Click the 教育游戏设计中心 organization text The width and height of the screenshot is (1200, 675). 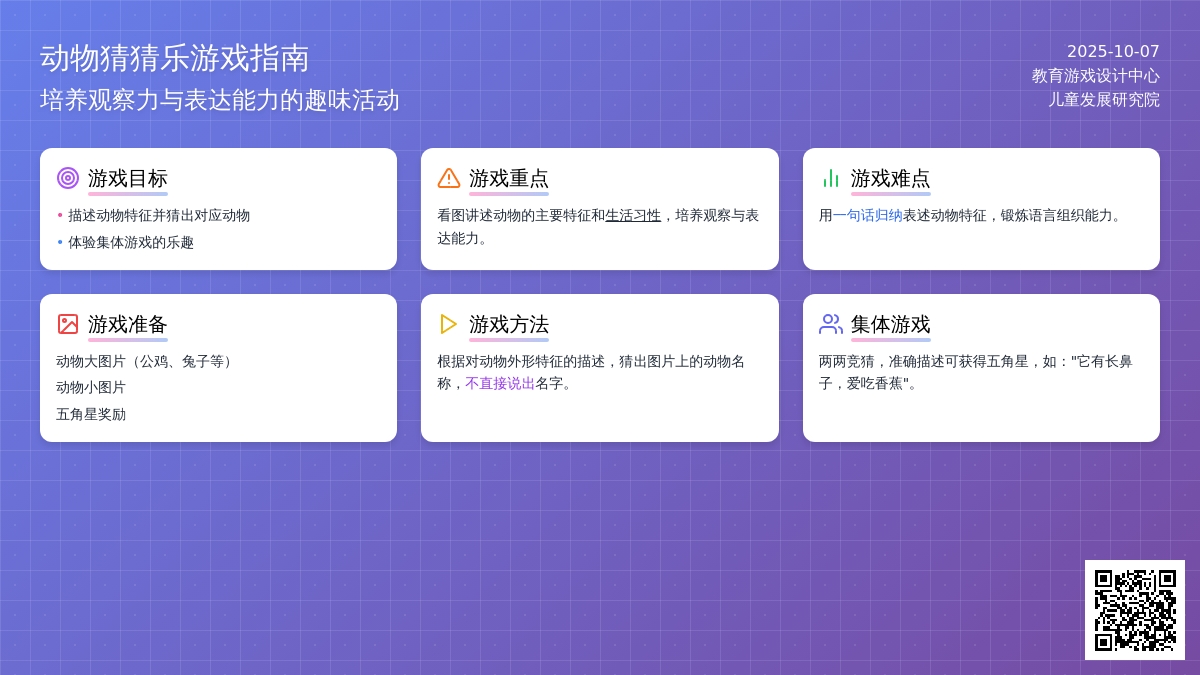tap(1095, 76)
